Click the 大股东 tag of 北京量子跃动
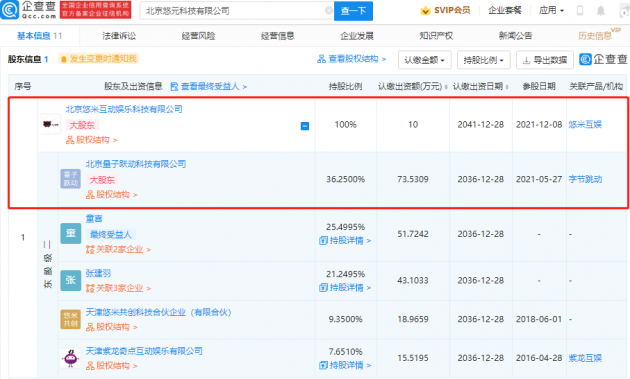 (x=102, y=180)
